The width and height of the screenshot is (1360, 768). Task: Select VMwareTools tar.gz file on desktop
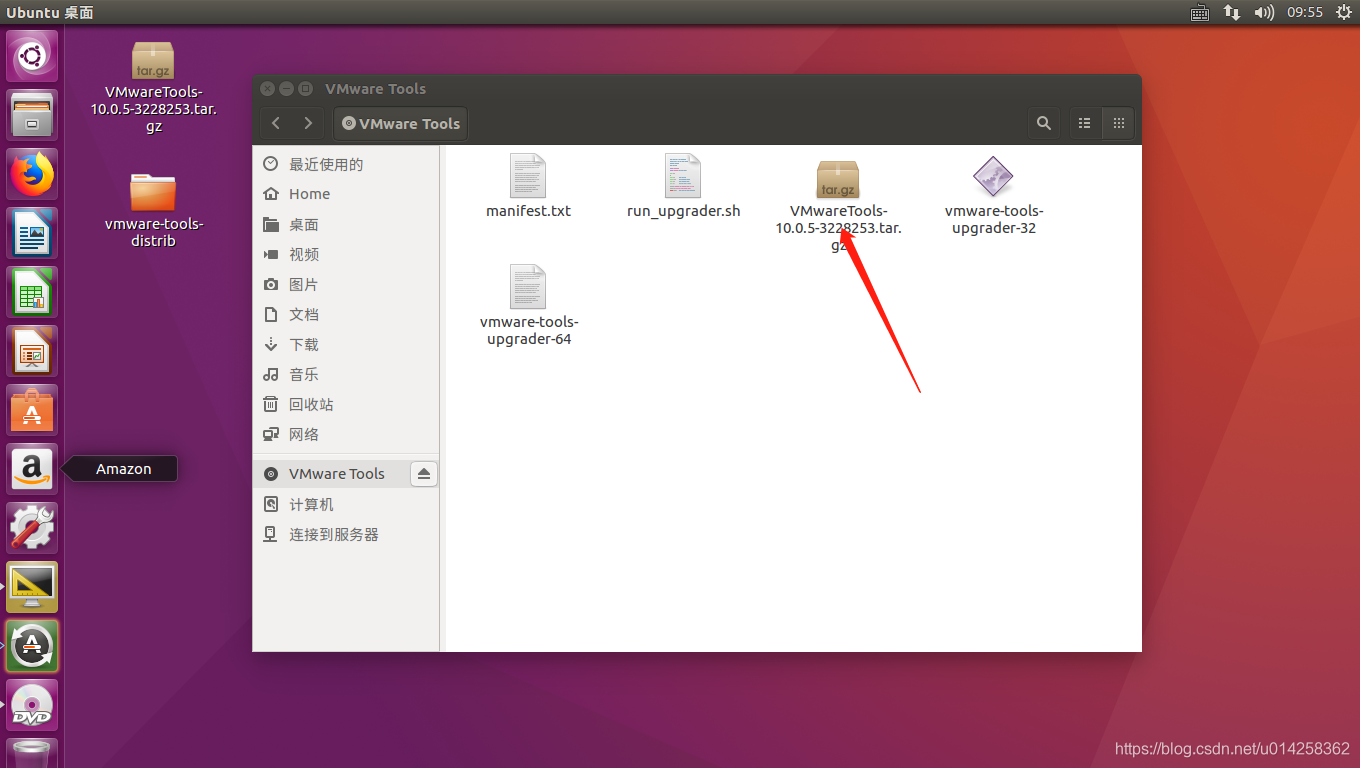pos(153,87)
